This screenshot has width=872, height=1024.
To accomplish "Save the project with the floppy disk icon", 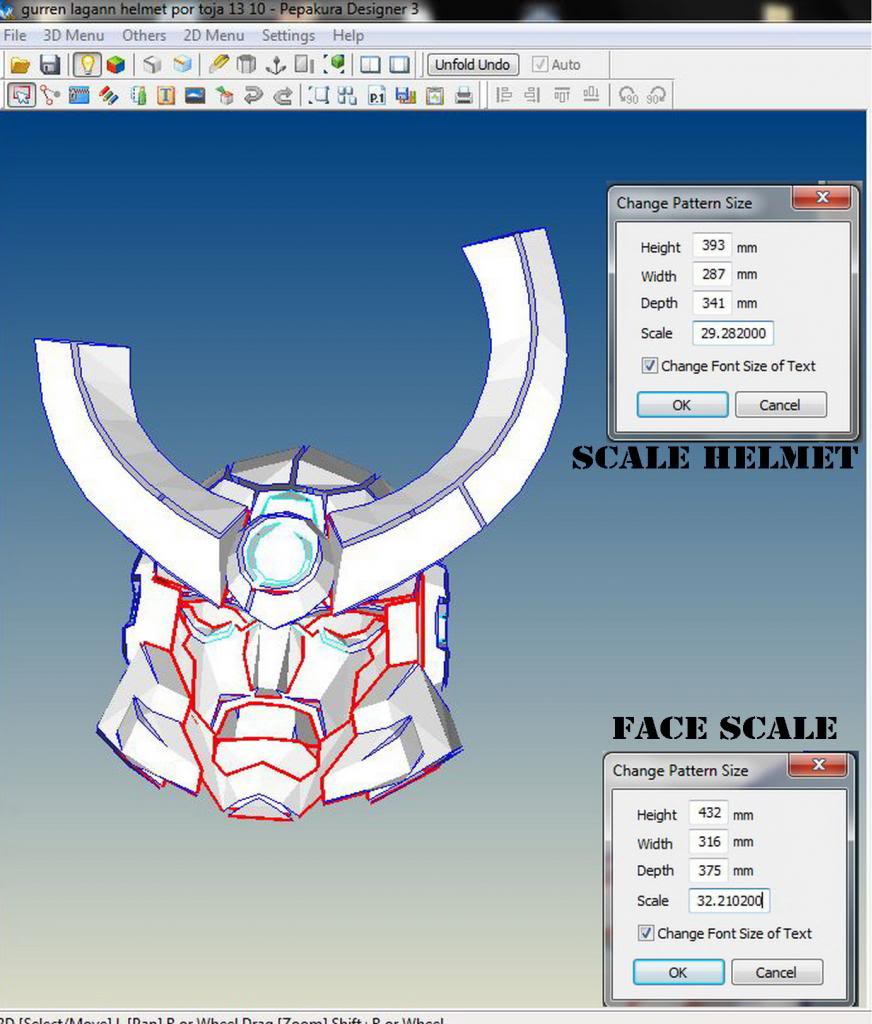I will pyautogui.click(x=50, y=65).
